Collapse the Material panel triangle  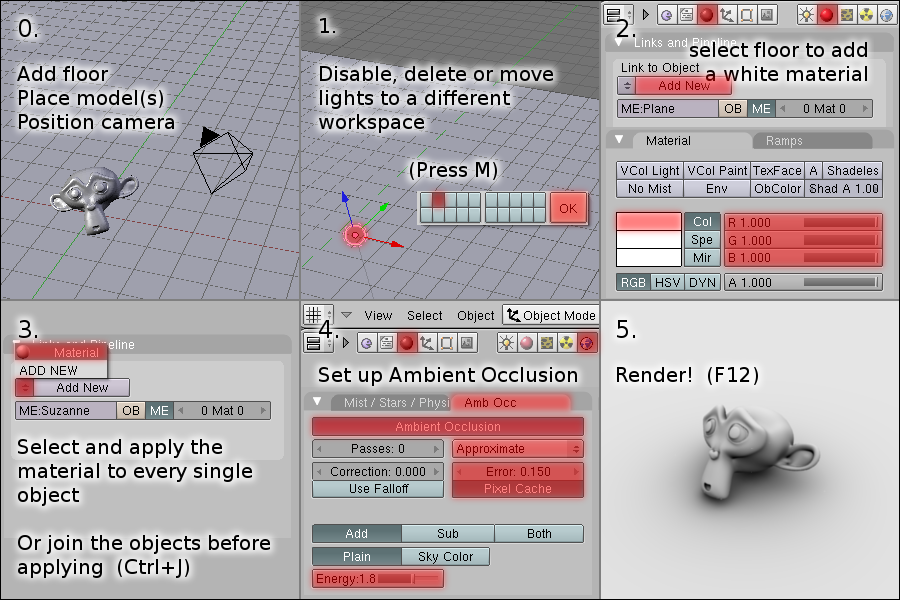pos(619,140)
